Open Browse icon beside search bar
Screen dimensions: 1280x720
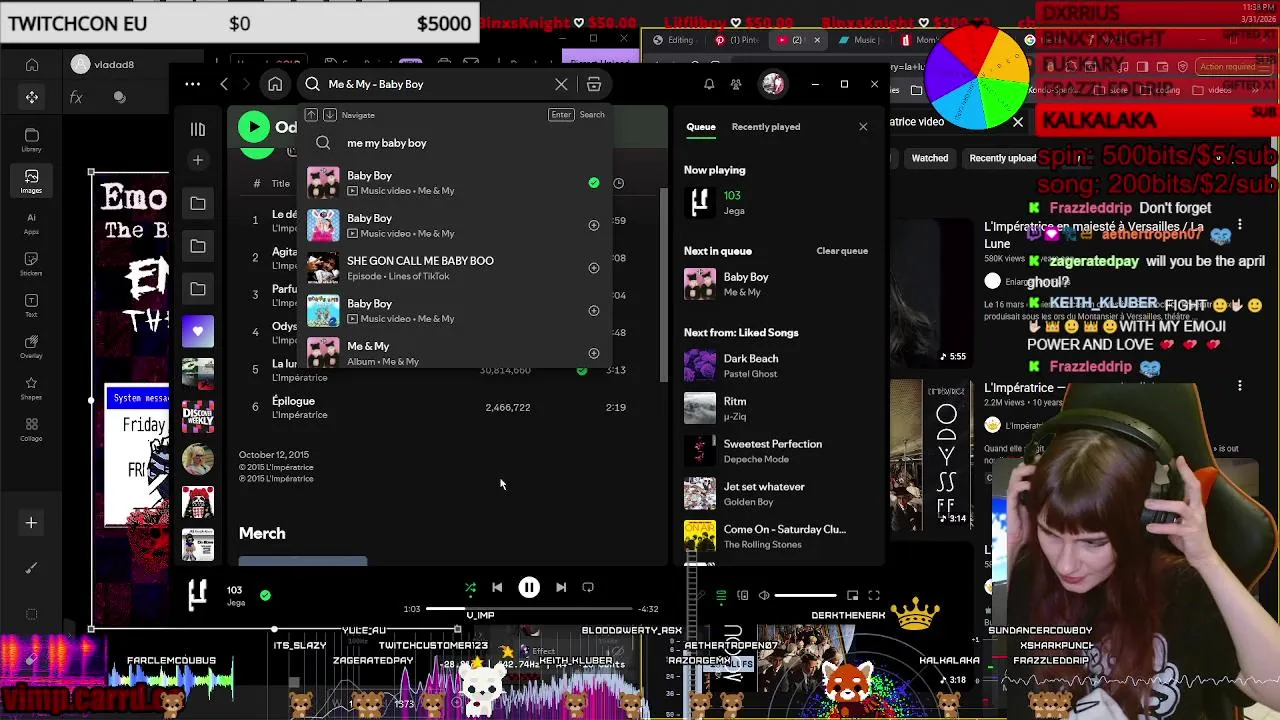pos(594,84)
